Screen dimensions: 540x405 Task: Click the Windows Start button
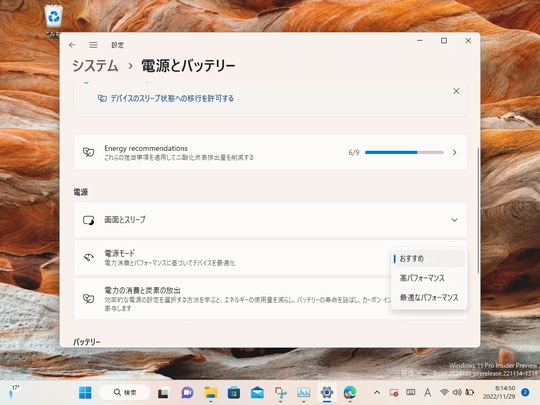(x=85, y=392)
